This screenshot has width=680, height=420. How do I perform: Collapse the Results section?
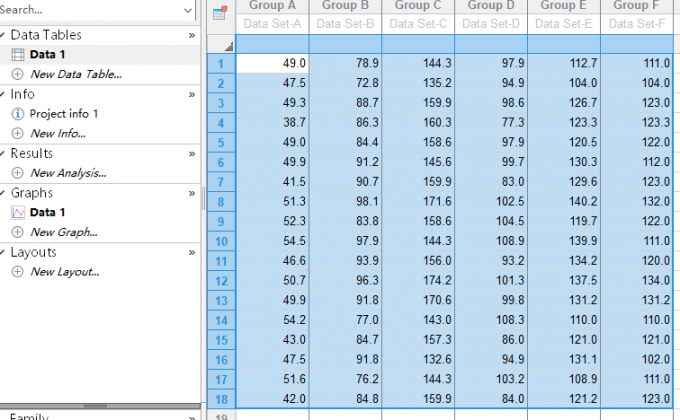point(2,154)
